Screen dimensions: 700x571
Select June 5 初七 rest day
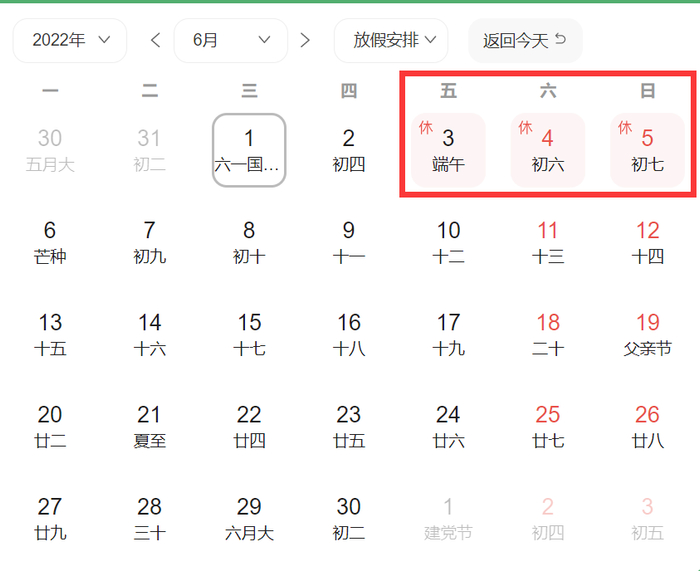tap(647, 150)
